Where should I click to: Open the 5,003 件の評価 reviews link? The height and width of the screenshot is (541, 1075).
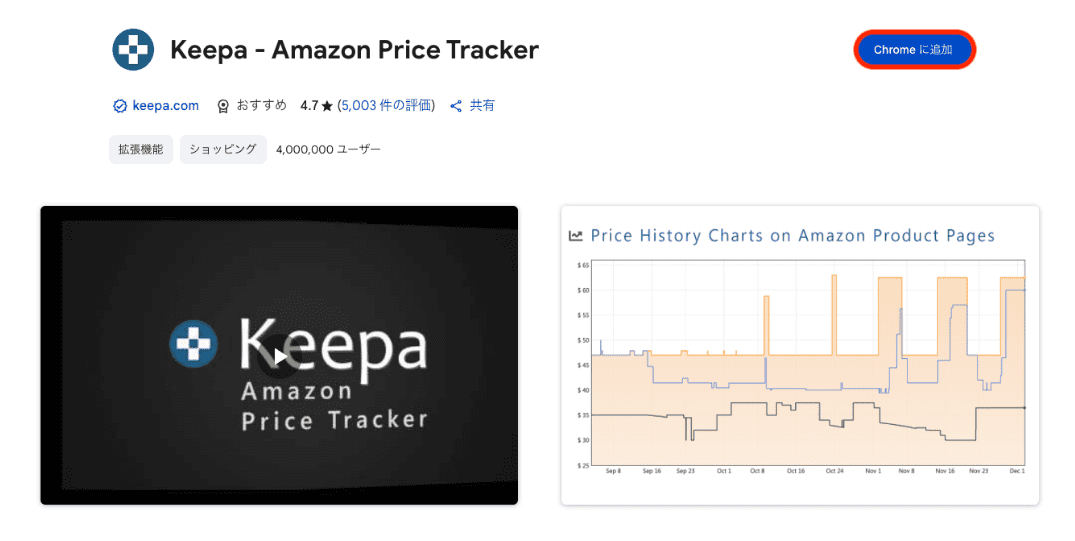pos(390,106)
